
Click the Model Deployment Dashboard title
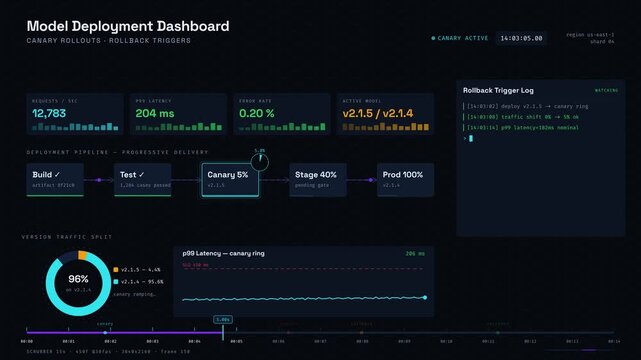[x=128, y=26]
